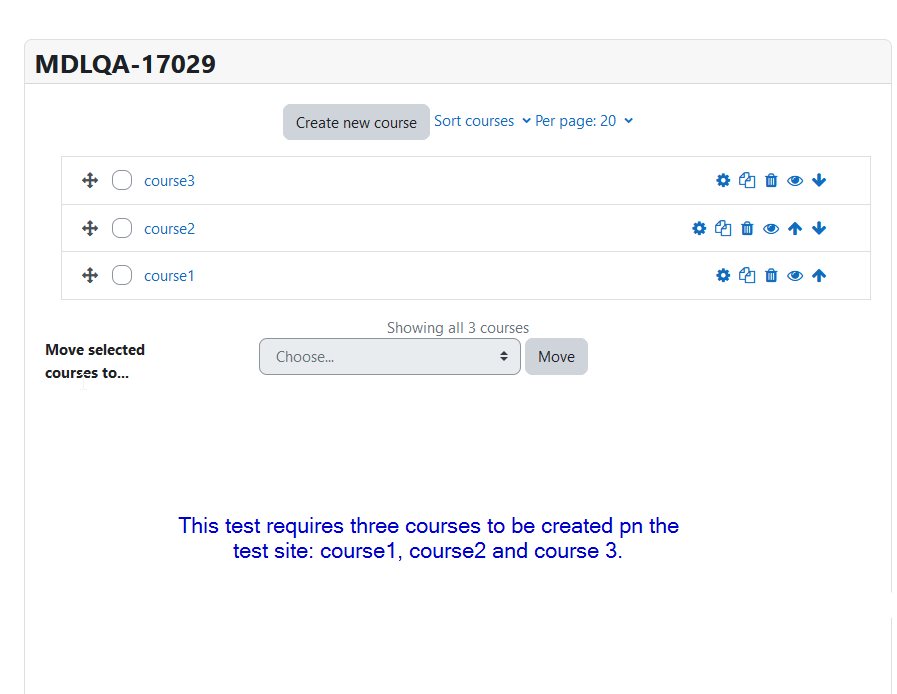Click the Move button
This screenshot has width=897, height=694.
coord(556,356)
